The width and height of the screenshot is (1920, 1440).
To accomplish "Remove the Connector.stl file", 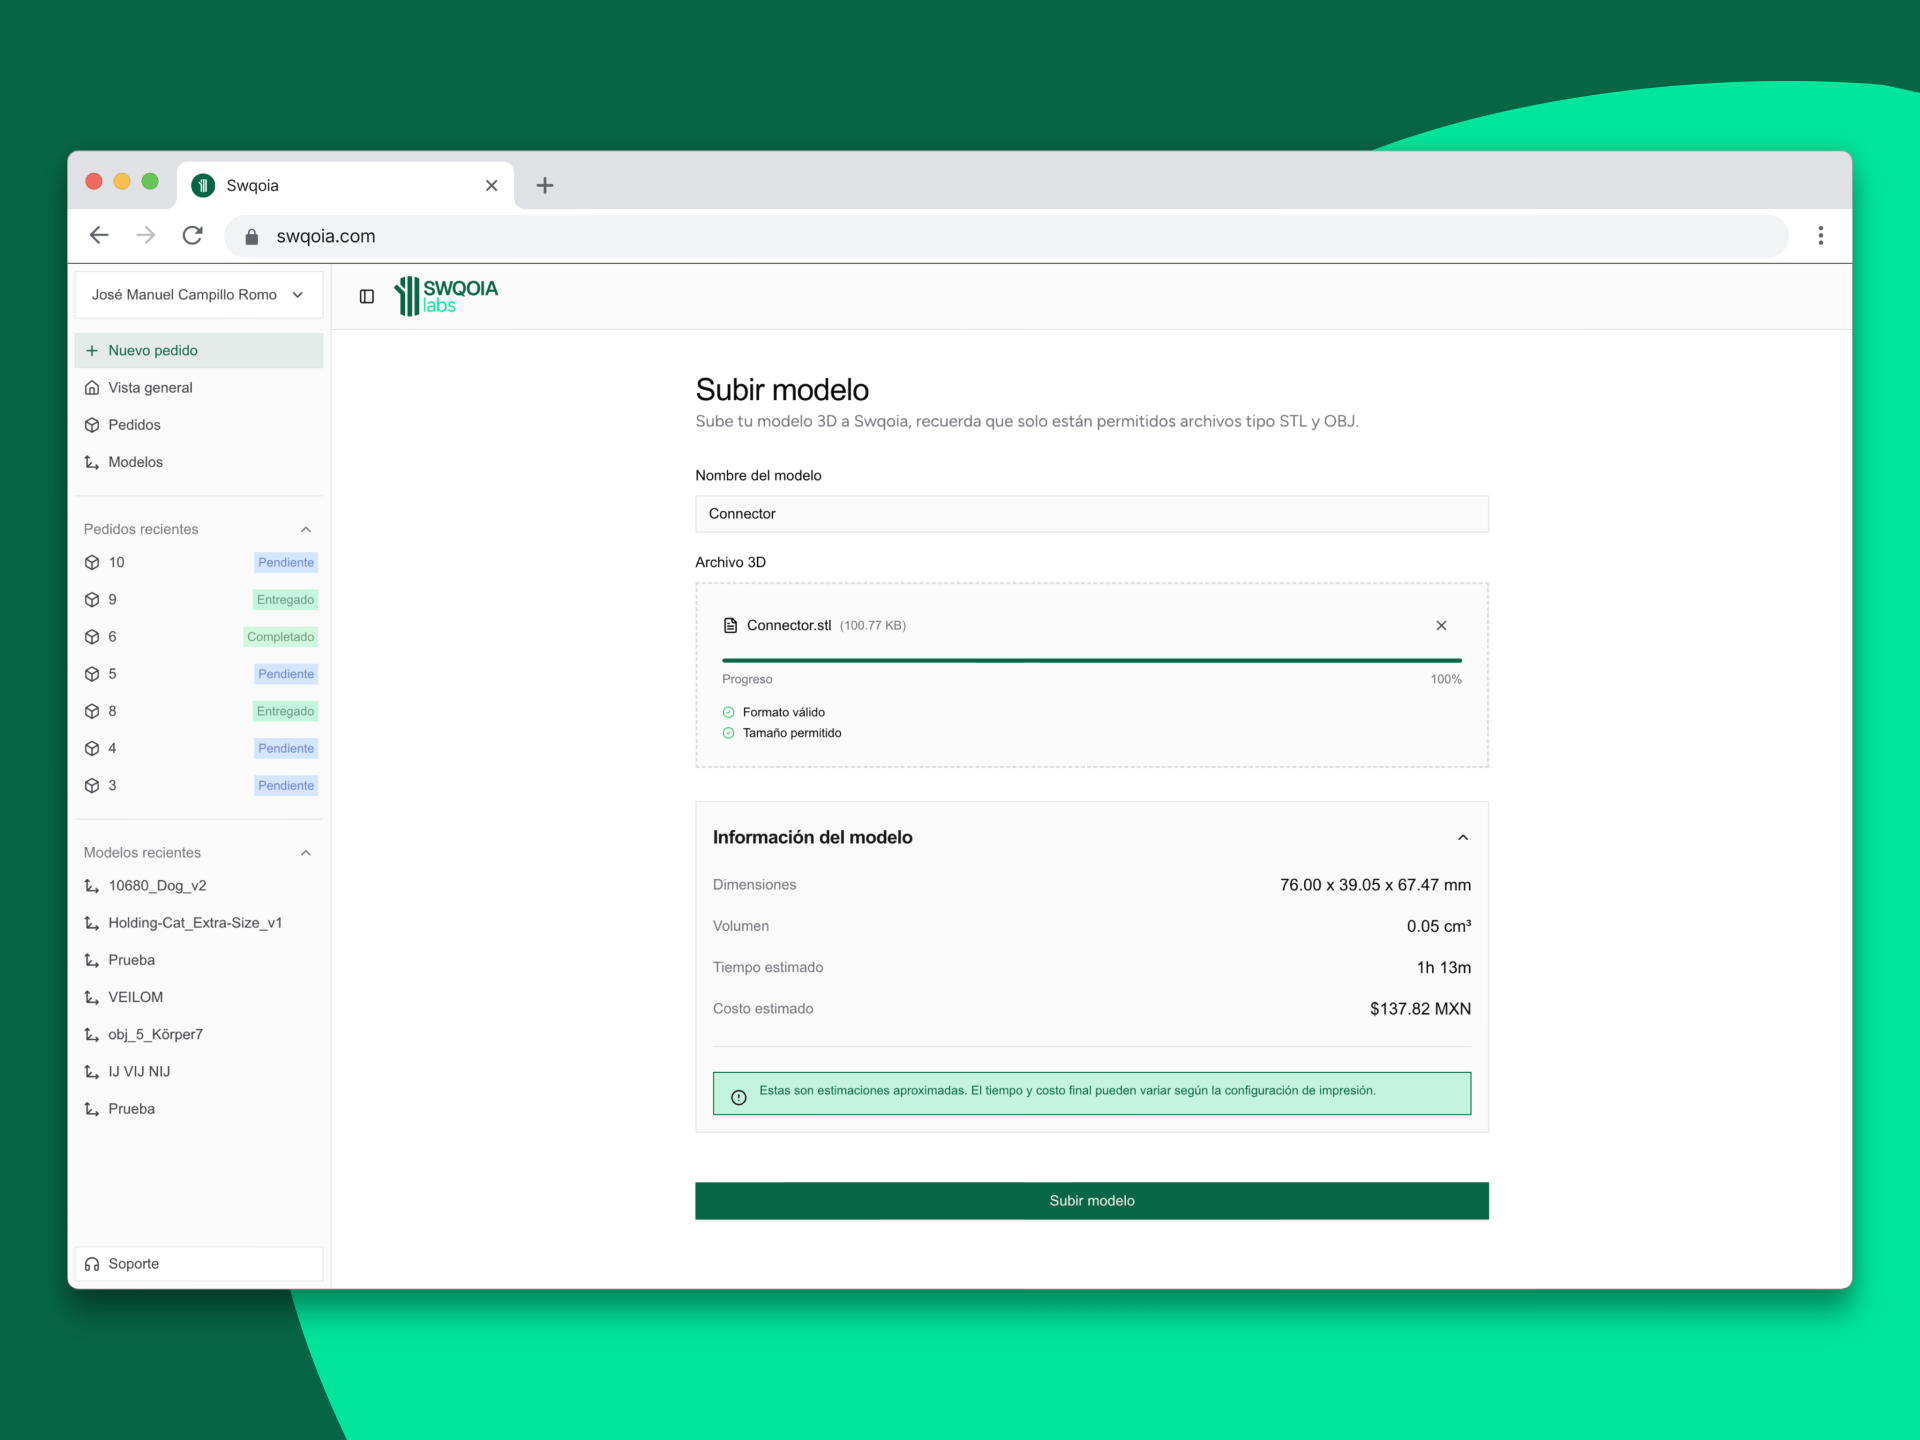I will pyautogui.click(x=1441, y=625).
